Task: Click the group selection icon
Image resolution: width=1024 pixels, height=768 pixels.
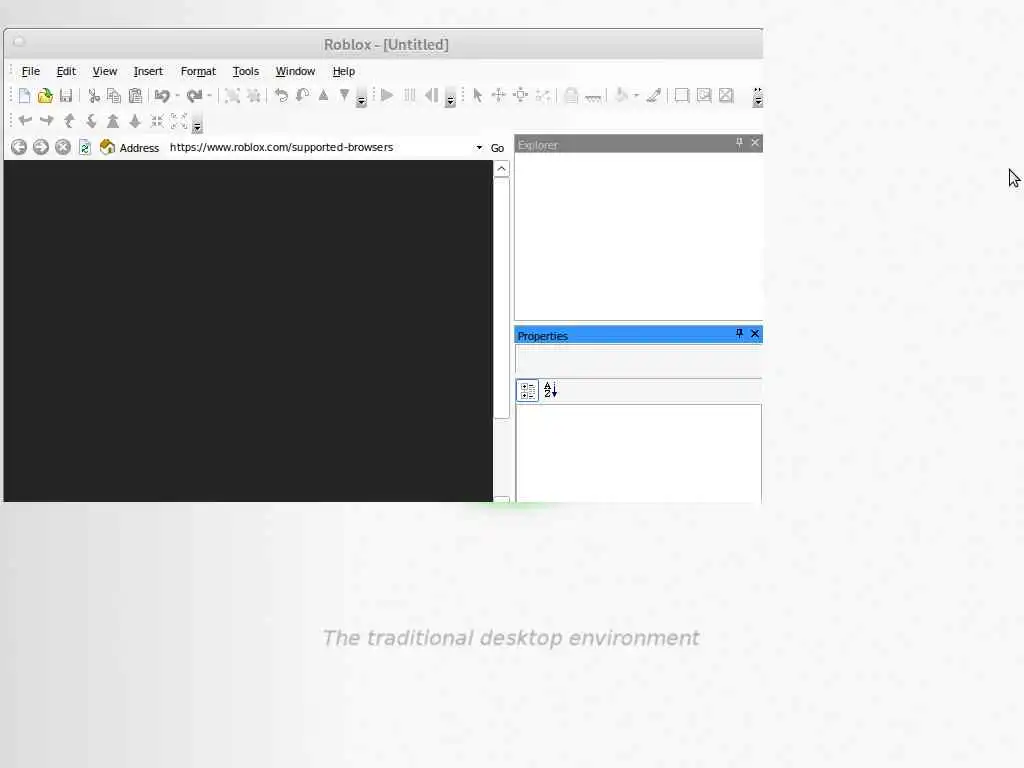Action: (232, 96)
